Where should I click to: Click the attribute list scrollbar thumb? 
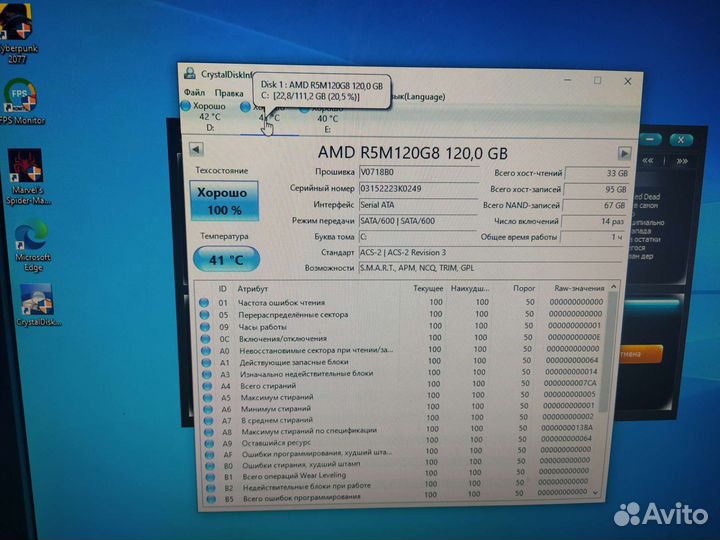tap(608, 354)
